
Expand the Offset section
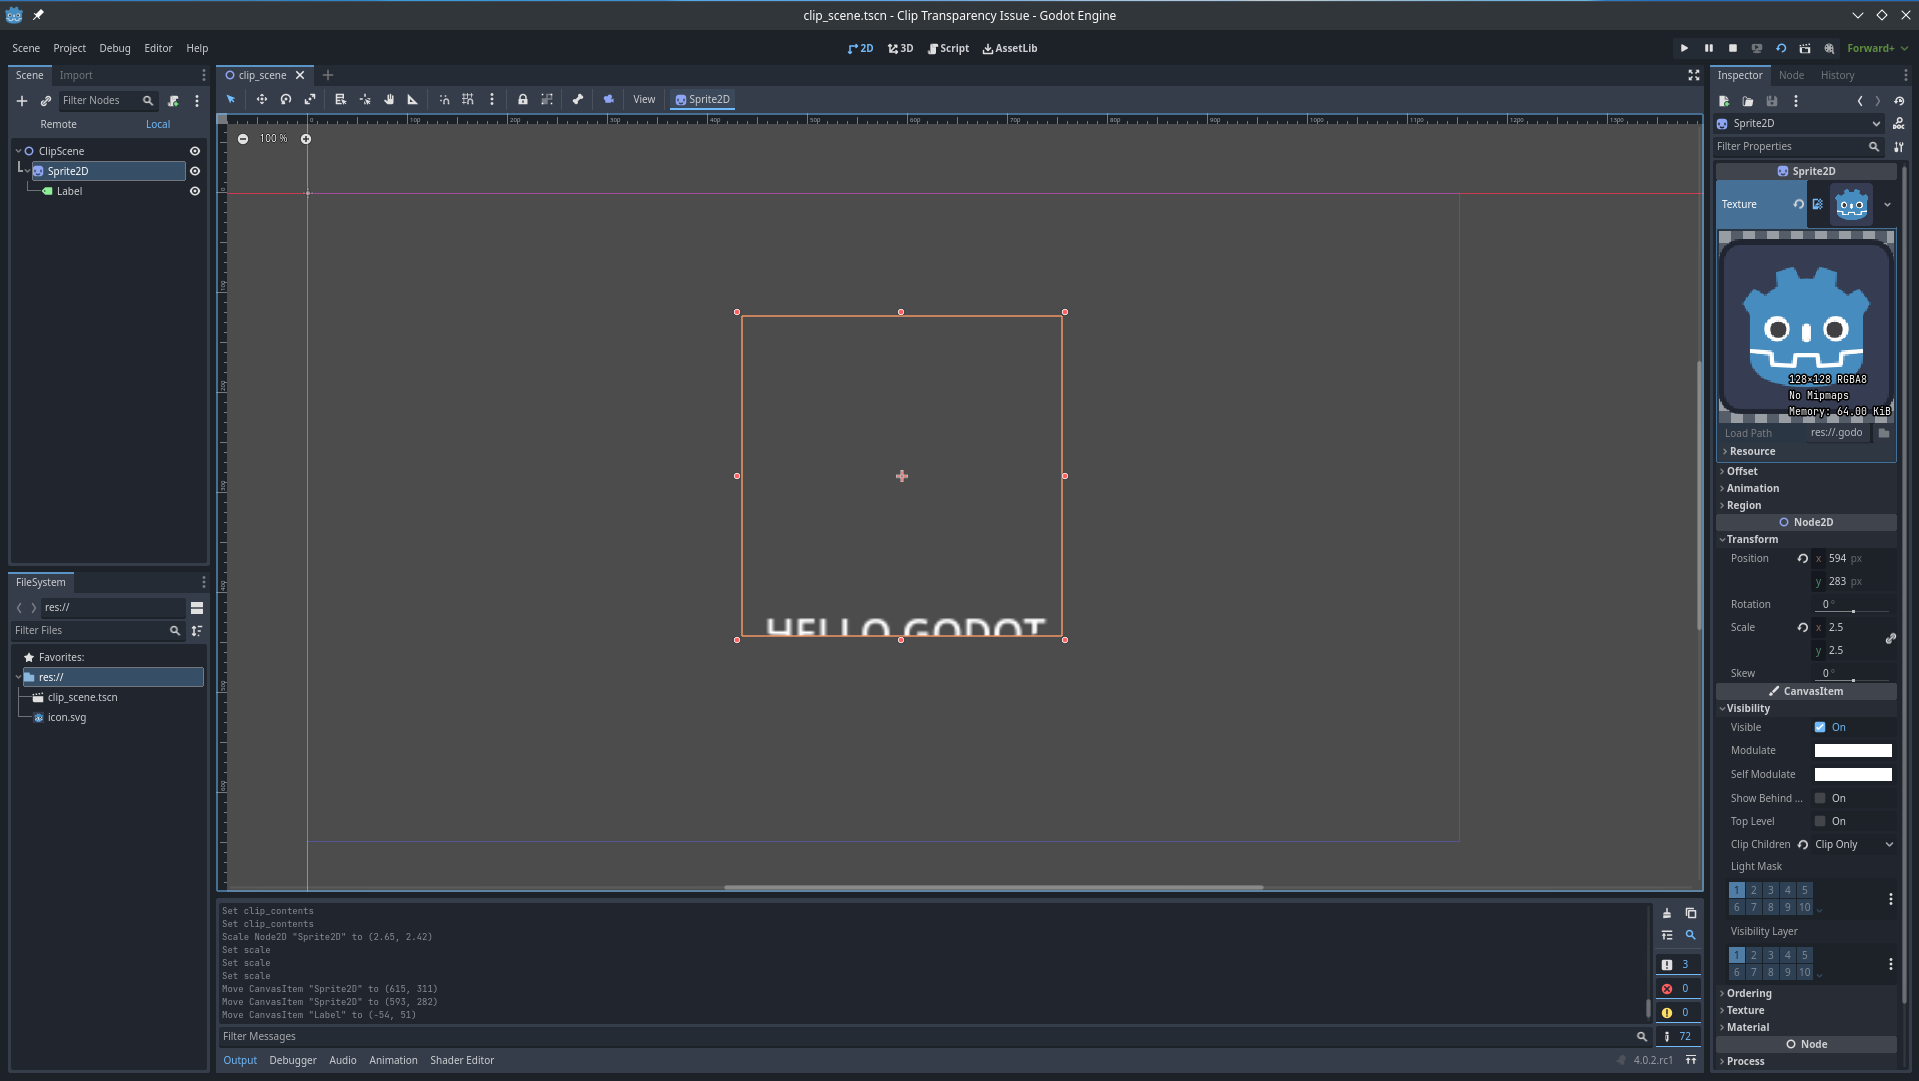[1806, 471]
